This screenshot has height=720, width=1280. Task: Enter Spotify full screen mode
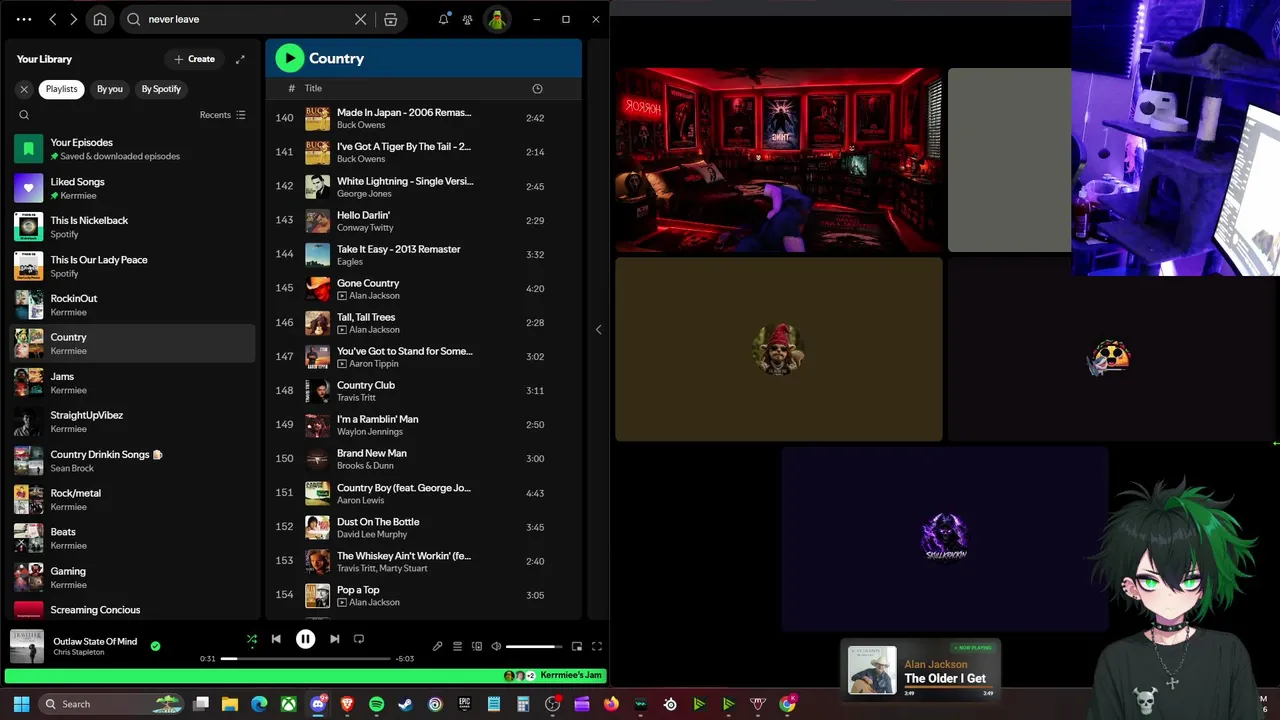pos(597,647)
